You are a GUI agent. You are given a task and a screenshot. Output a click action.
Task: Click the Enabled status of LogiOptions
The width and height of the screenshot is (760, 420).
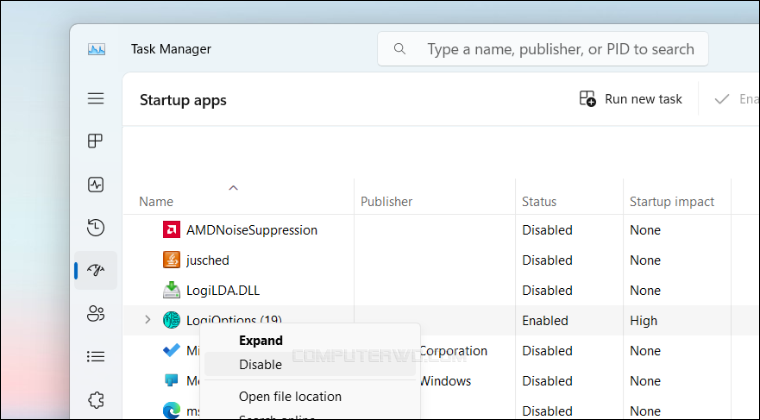coord(545,320)
